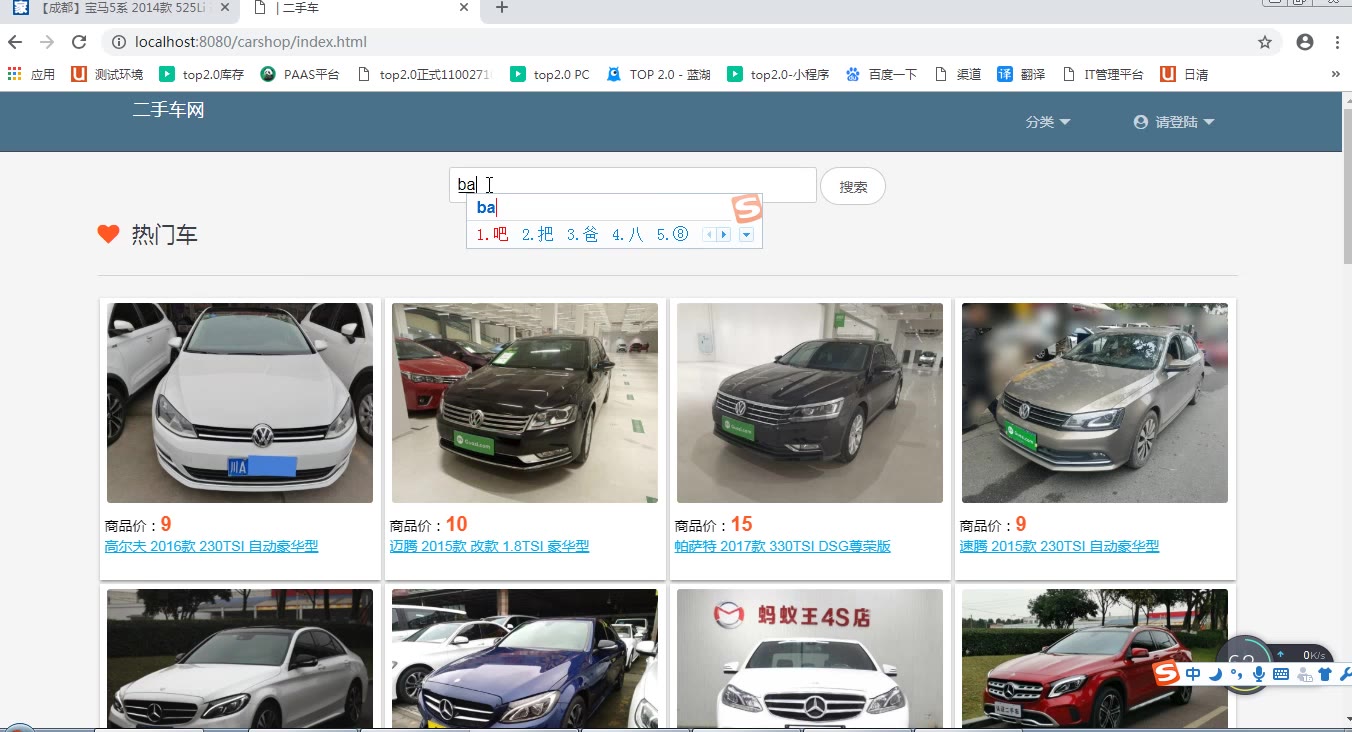Viewport: 1352px width, 732px height.
Task: Toggle the moon half-width/full-width mode icon
Action: click(1215, 674)
